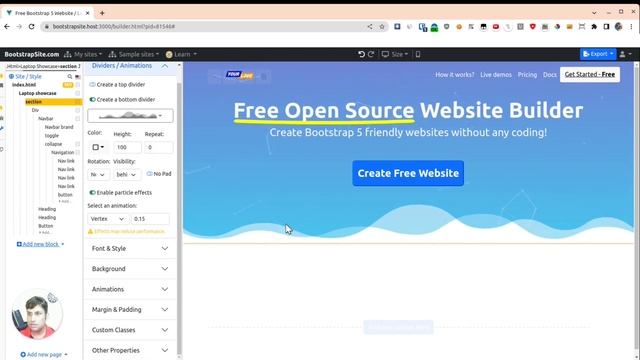Image resolution: width=640 pixels, height=360 pixels.
Task: Open the Visibility dropdown
Action: point(127,174)
